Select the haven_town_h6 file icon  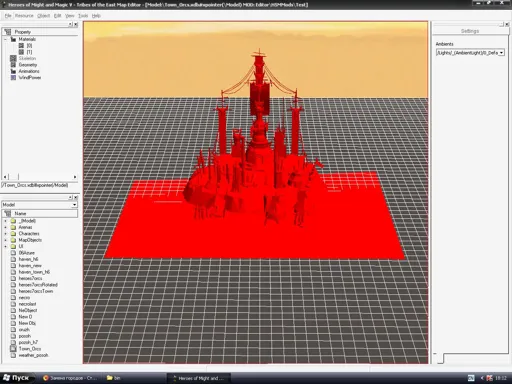coord(13,272)
